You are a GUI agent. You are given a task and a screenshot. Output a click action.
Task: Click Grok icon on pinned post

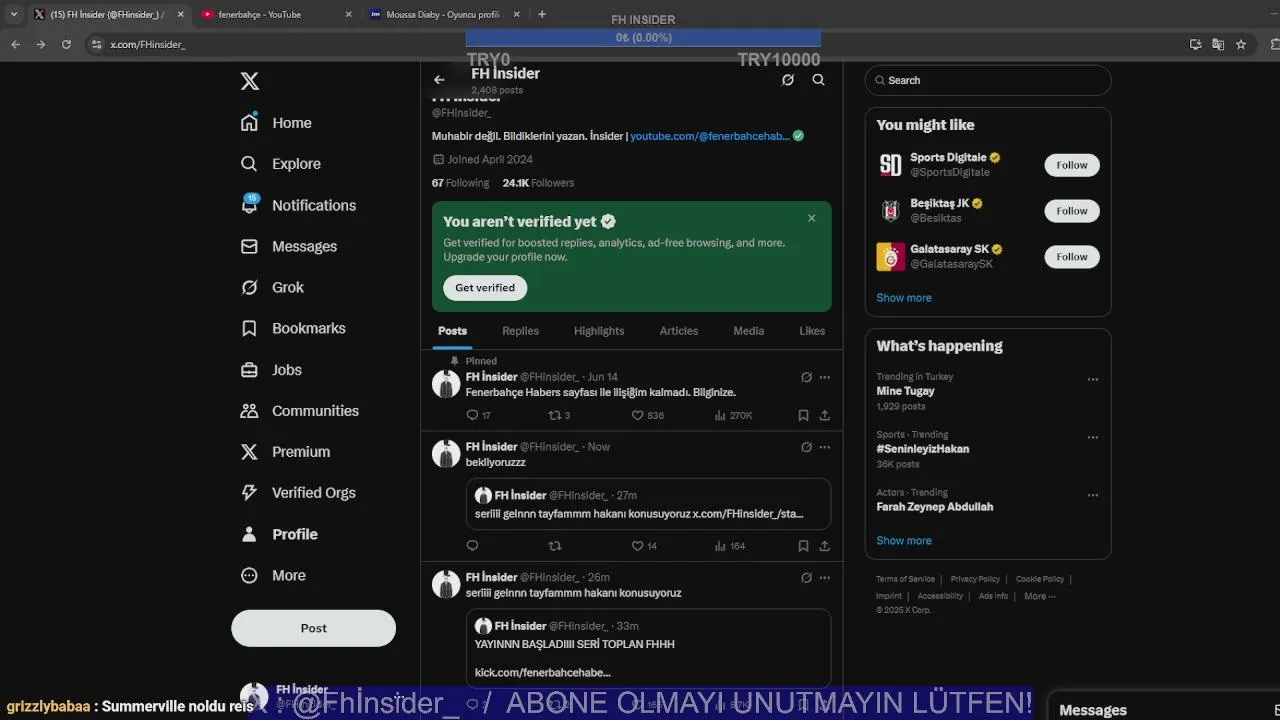pyautogui.click(x=806, y=377)
